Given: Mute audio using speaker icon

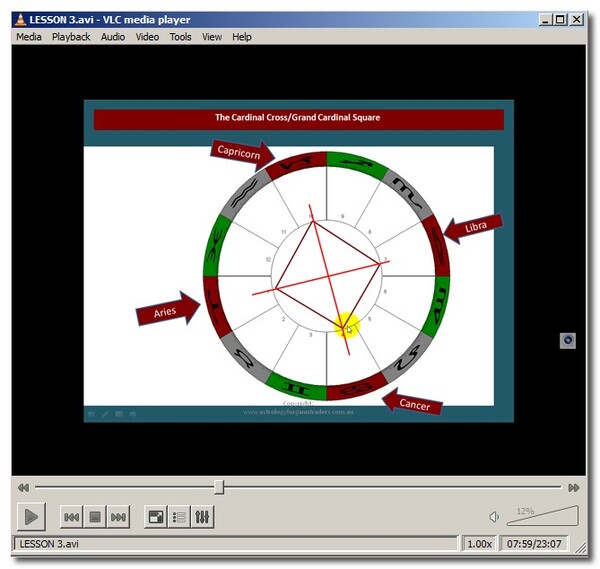Looking at the screenshot, I should click(494, 517).
